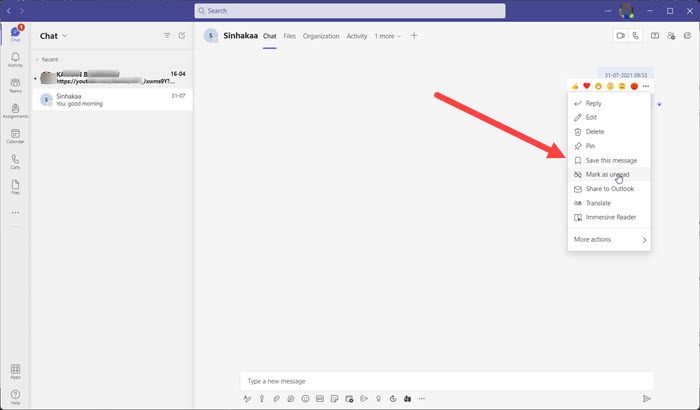This screenshot has width=700, height=410.
Task: Open Calendar in the left sidebar
Action: point(15,136)
